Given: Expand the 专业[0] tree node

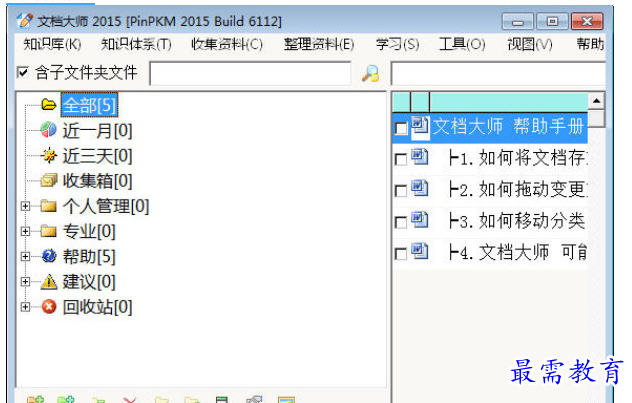Looking at the screenshot, I should click(x=25, y=231).
